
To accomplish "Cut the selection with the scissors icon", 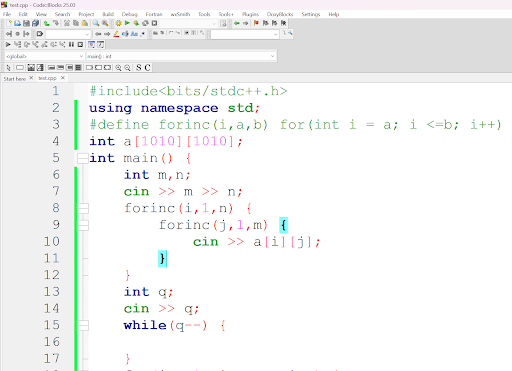I will tap(67, 23).
